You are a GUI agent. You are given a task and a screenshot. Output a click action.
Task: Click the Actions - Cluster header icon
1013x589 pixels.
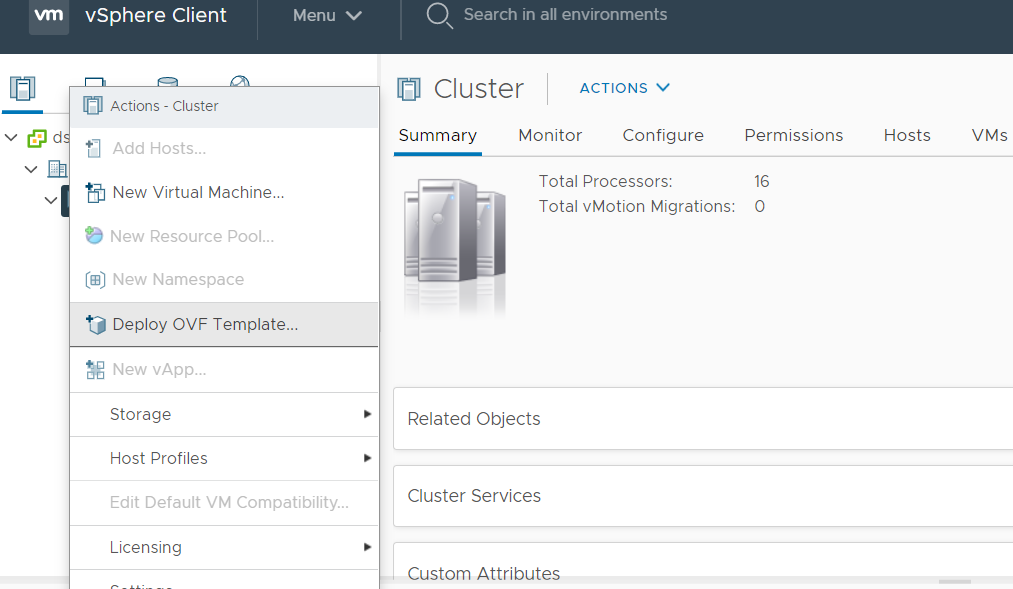(x=93, y=106)
